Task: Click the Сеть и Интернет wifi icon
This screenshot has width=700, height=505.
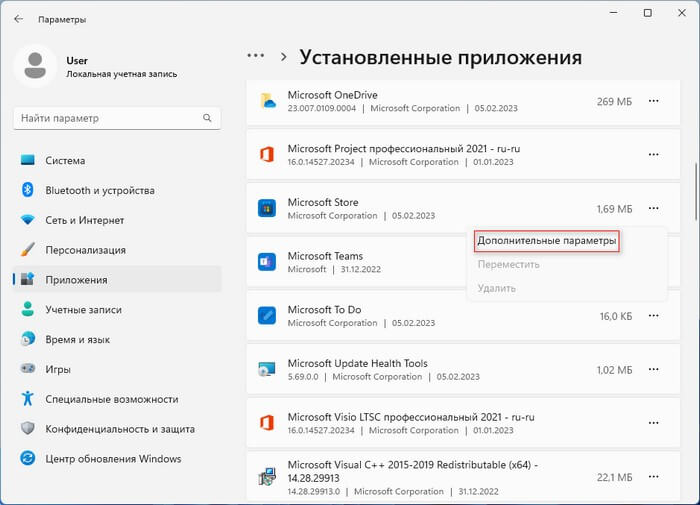Action: 28,220
